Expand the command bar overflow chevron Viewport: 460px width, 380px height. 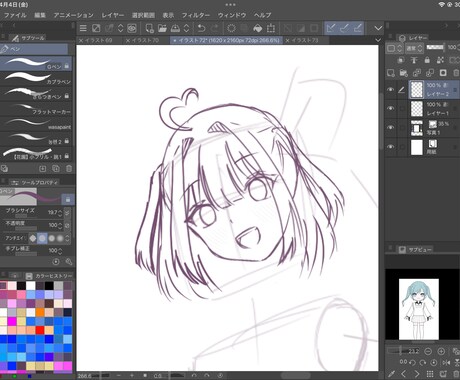click(x=378, y=28)
